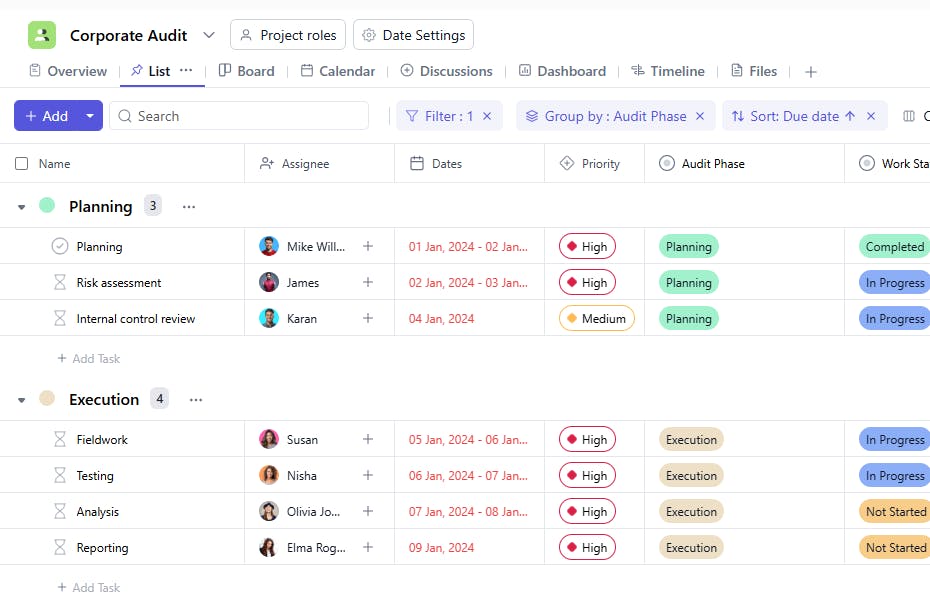Screen dimensions: 930x600
Task: Mark the Planning task completion circle
Action: click(x=60, y=247)
